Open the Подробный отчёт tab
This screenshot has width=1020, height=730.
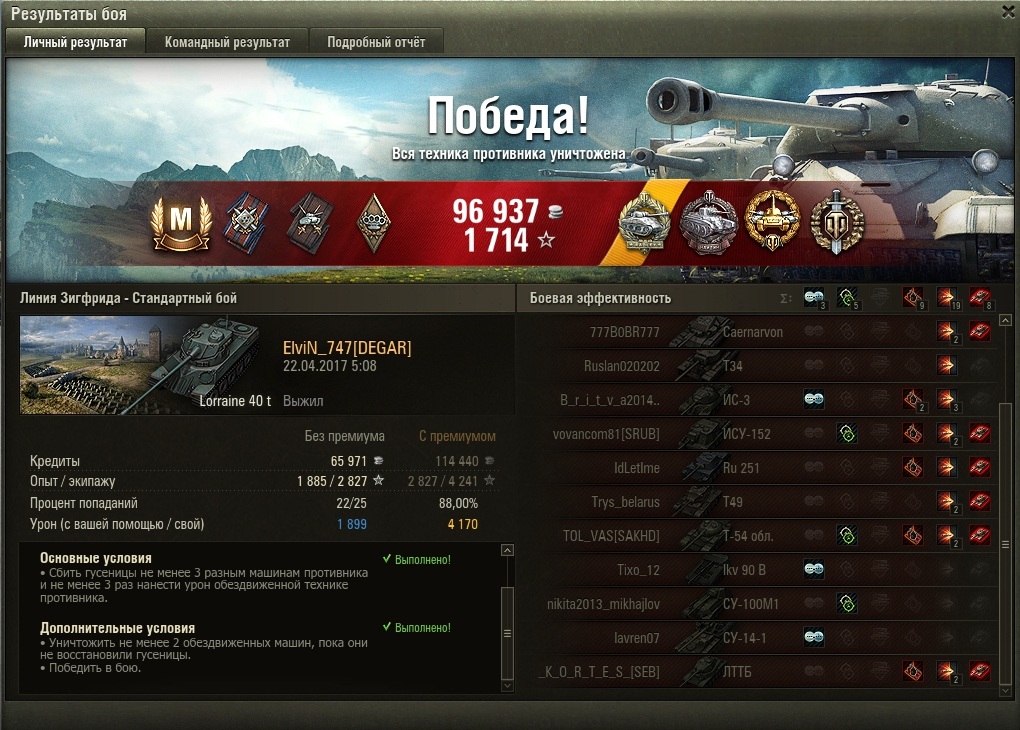(376, 42)
